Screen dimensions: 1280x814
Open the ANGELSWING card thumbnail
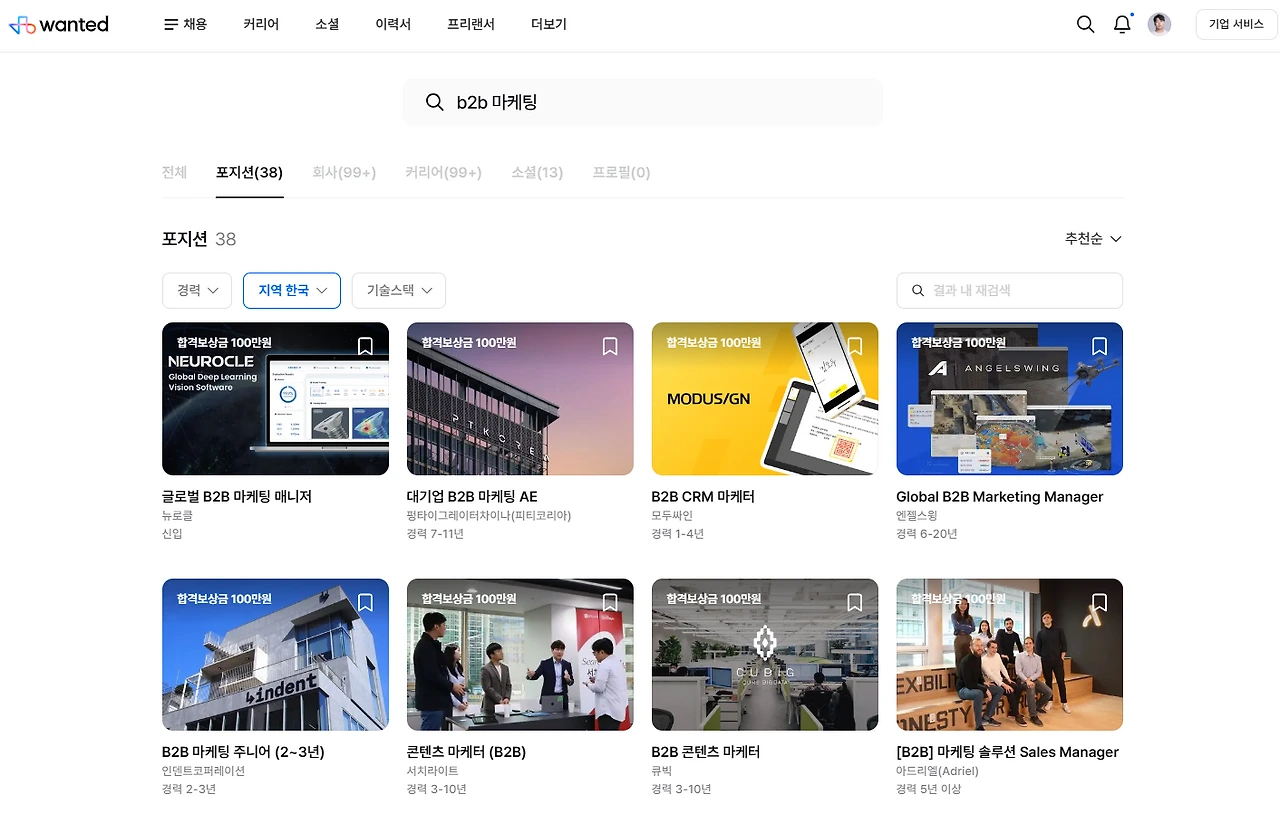coord(1009,398)
